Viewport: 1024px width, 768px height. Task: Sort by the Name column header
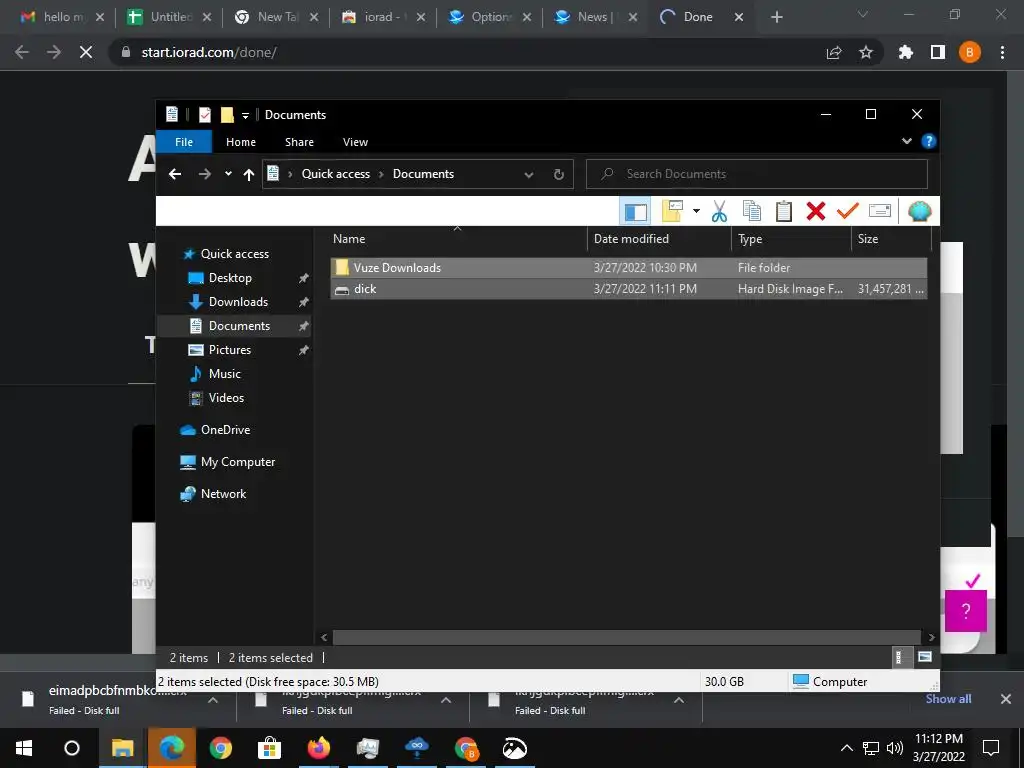click(457, 239)
